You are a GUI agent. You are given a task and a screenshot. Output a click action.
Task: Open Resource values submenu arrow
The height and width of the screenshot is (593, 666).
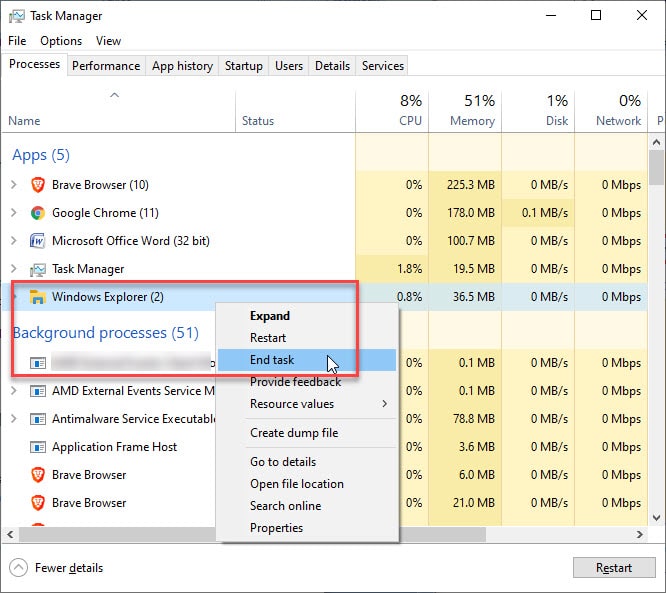[x=384, y=404]
